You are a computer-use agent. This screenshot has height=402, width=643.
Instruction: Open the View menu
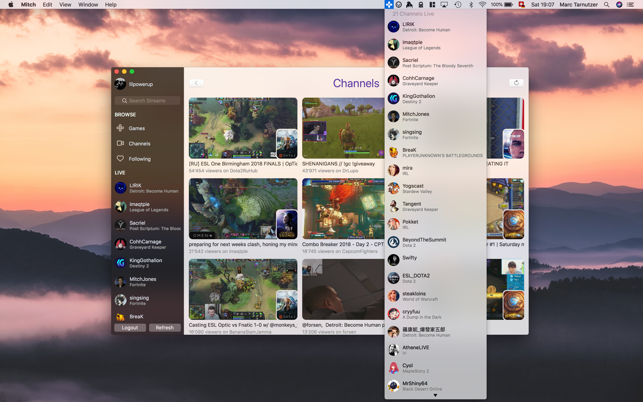[65, 5]
